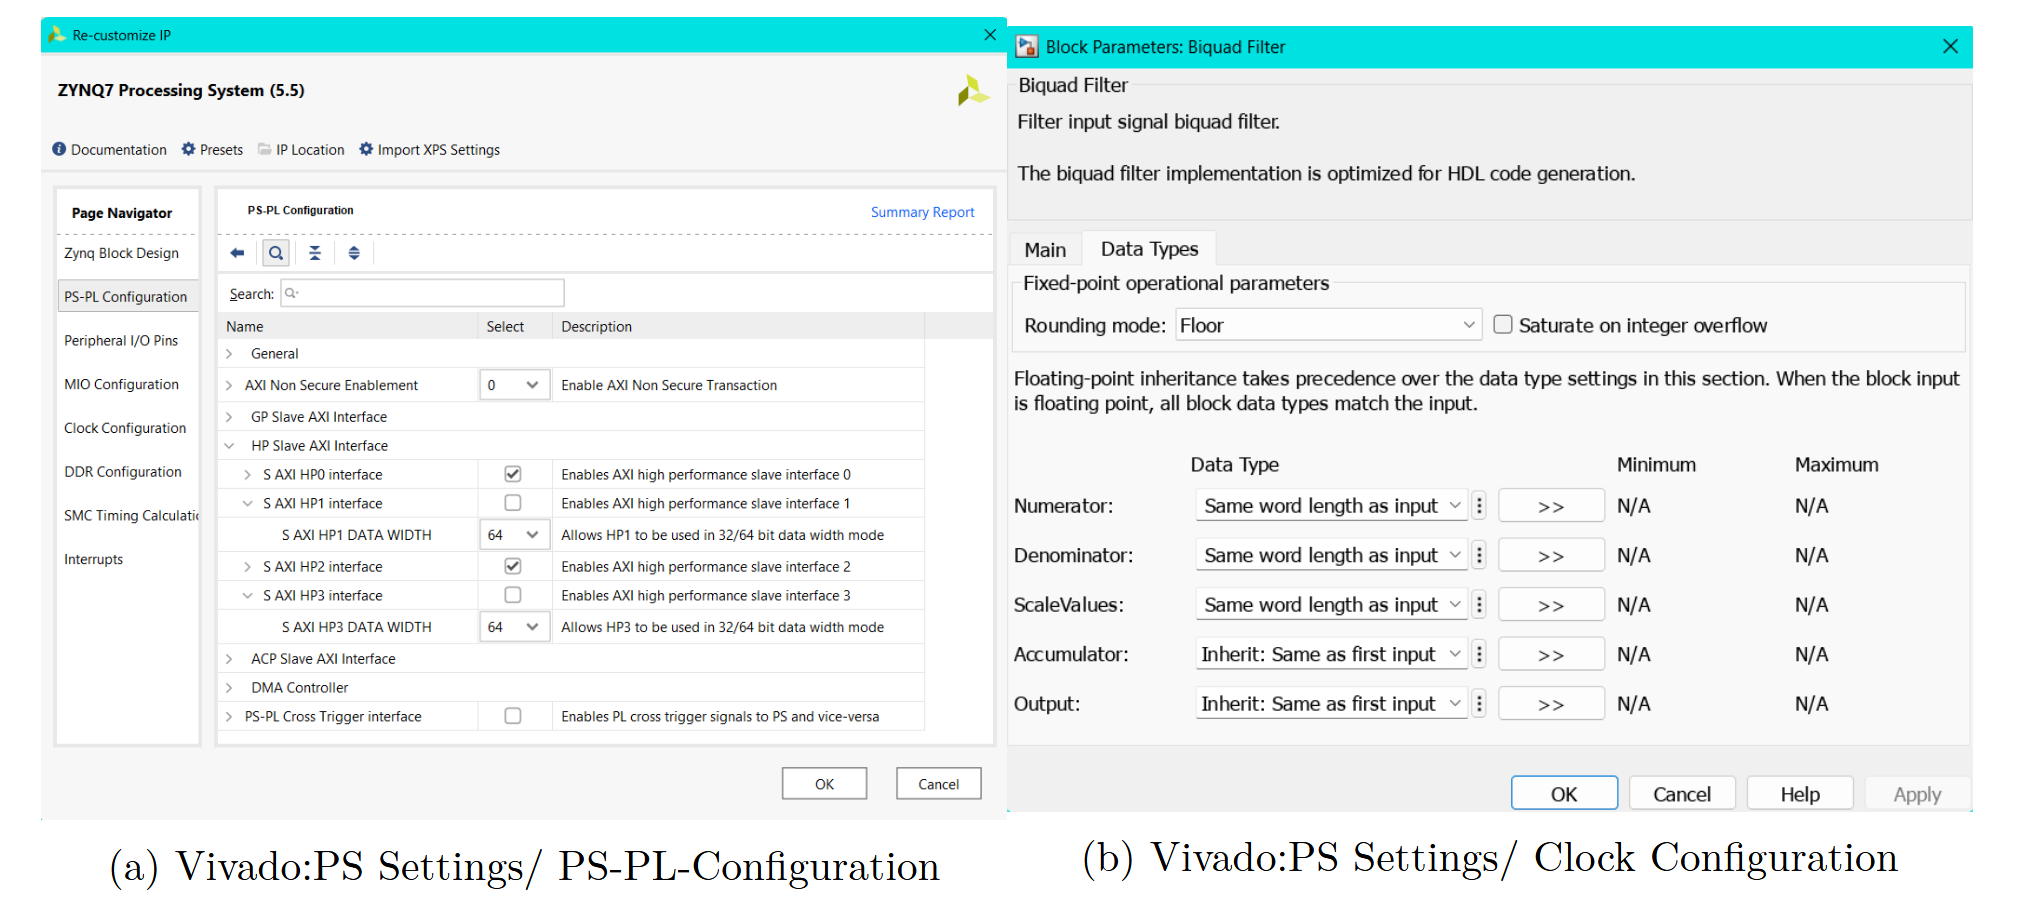
Task: Enable S AXI HP1 interface checkbox
Action: coord(513,503)
